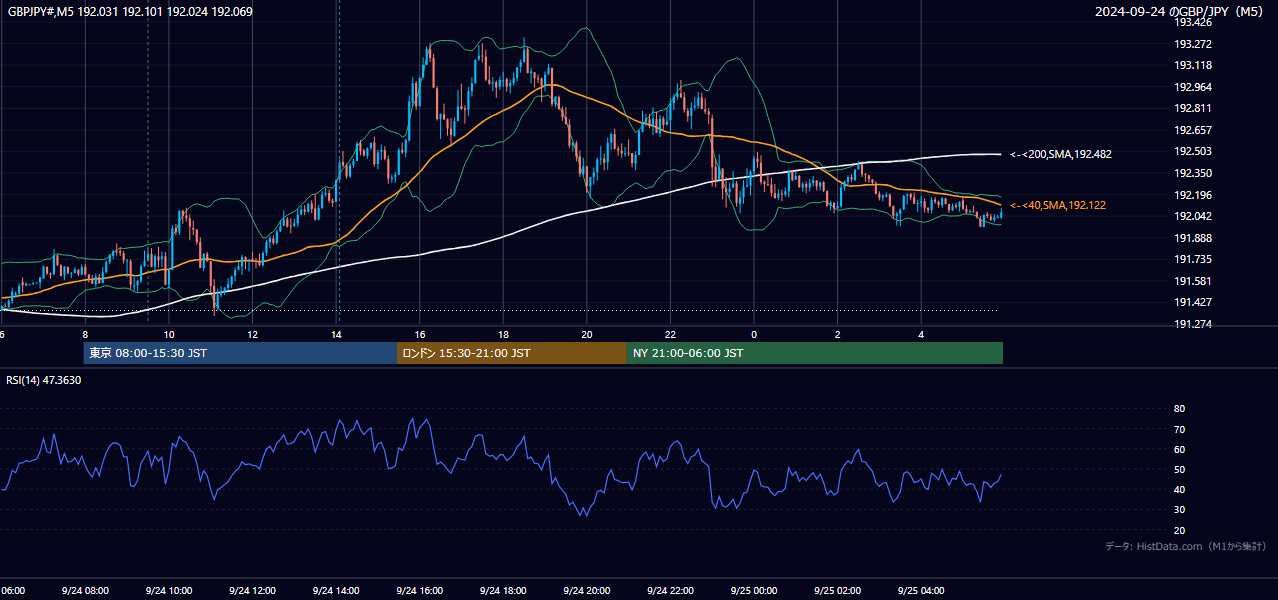Click RSI axis level 30
Screen dimensions: 1278x600
pos(1179,510)
